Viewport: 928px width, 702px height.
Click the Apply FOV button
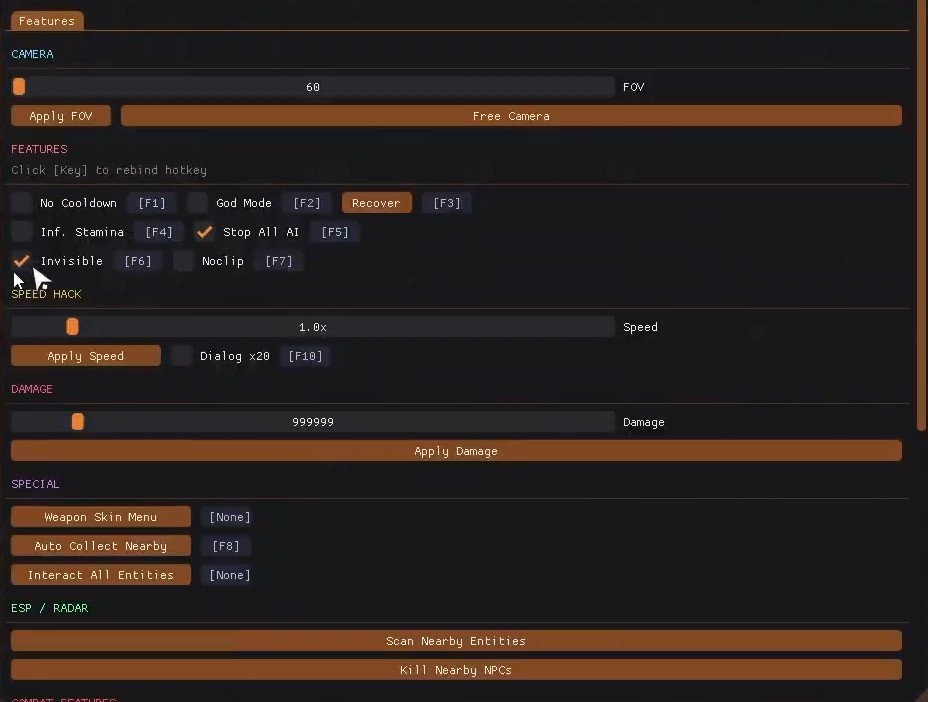tap(60, 116)
